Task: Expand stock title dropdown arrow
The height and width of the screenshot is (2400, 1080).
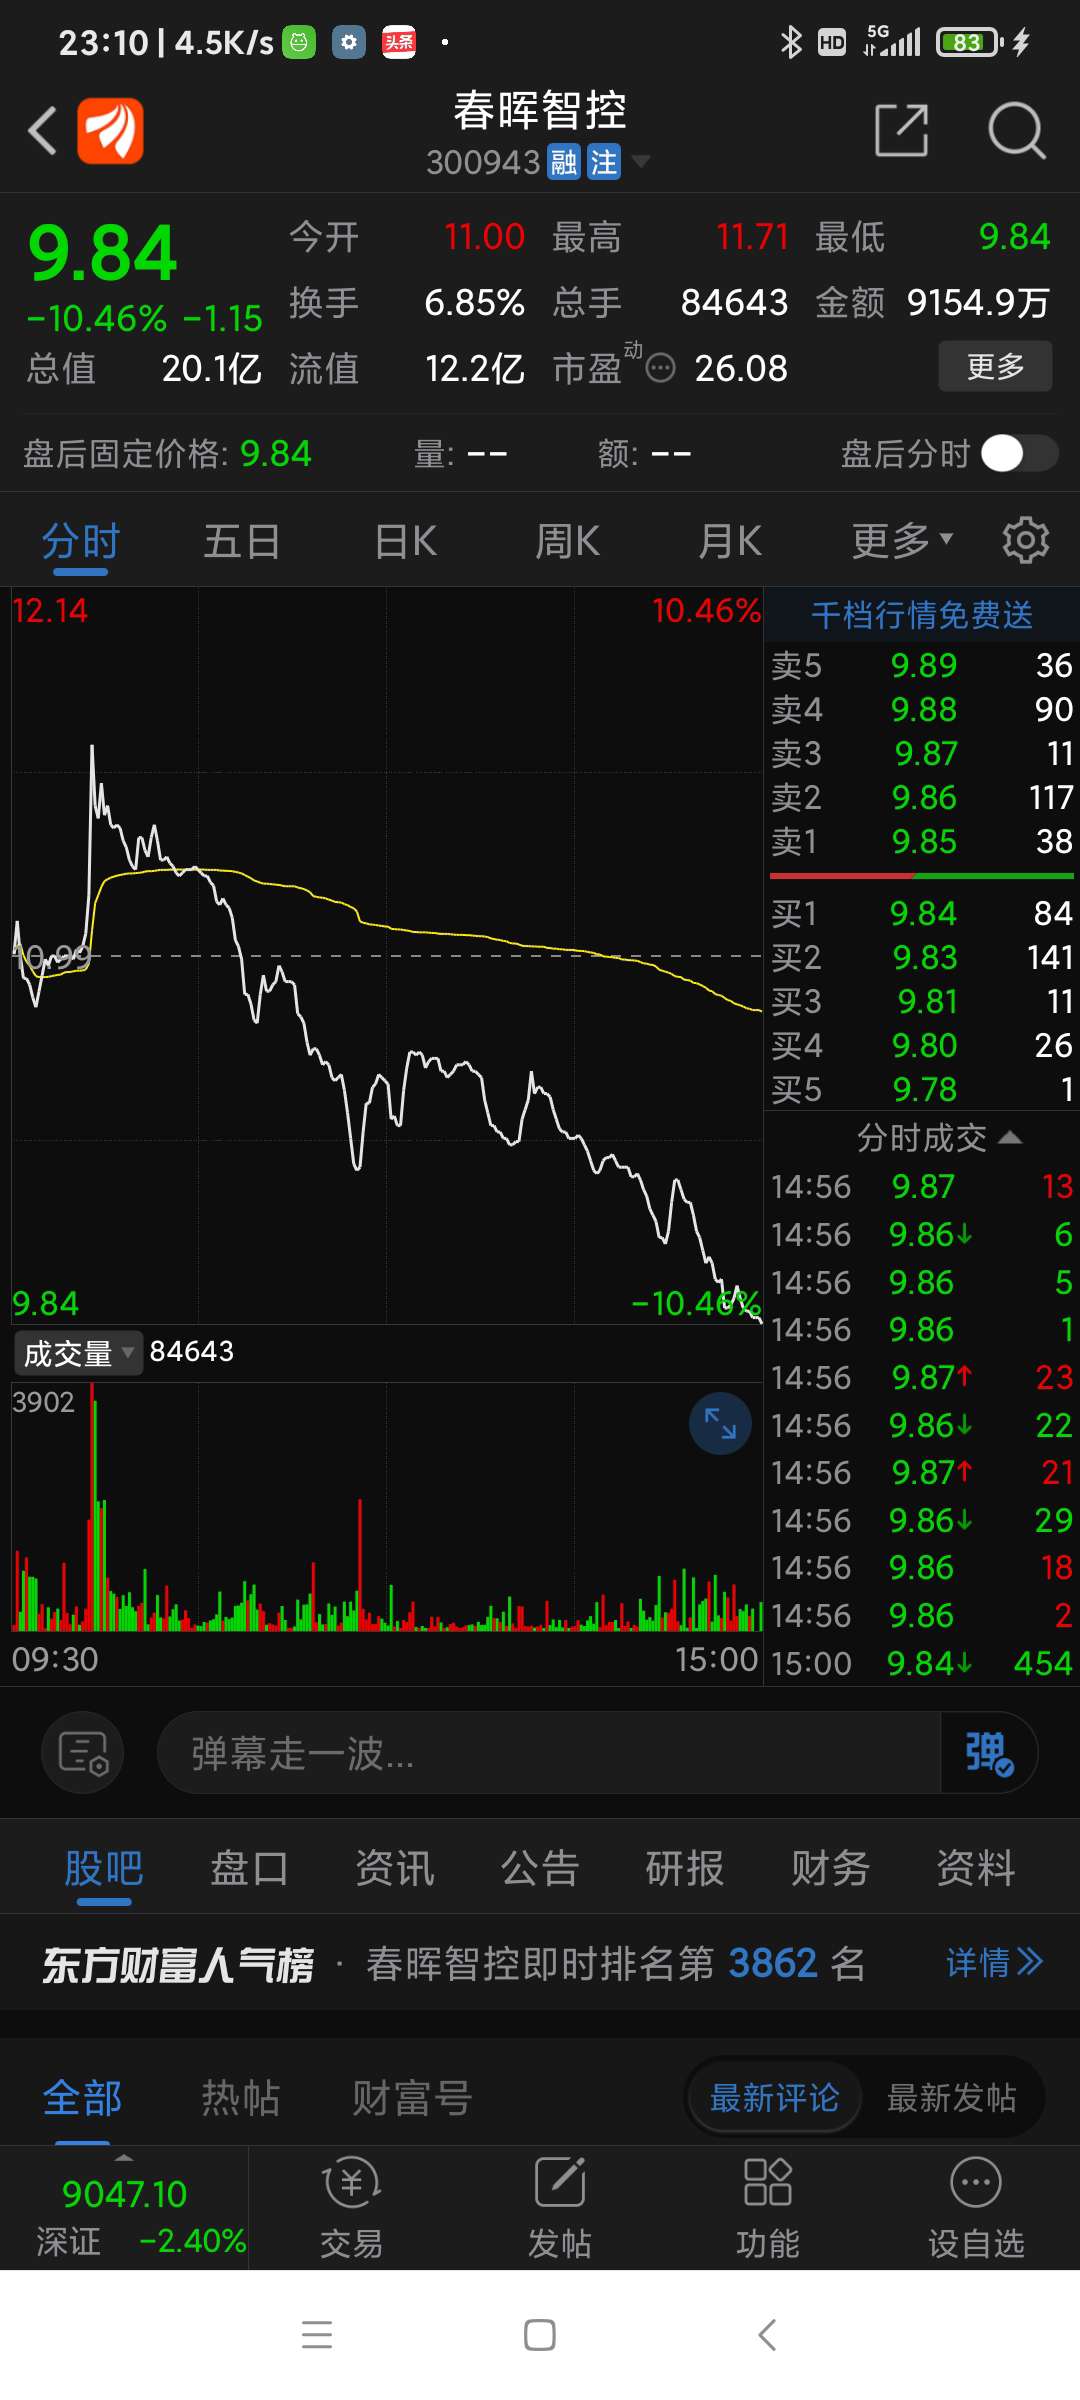Action: [640, 161]
